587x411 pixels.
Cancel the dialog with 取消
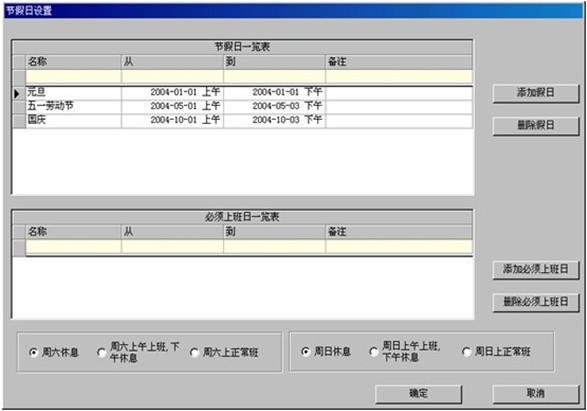click(536, 394)
